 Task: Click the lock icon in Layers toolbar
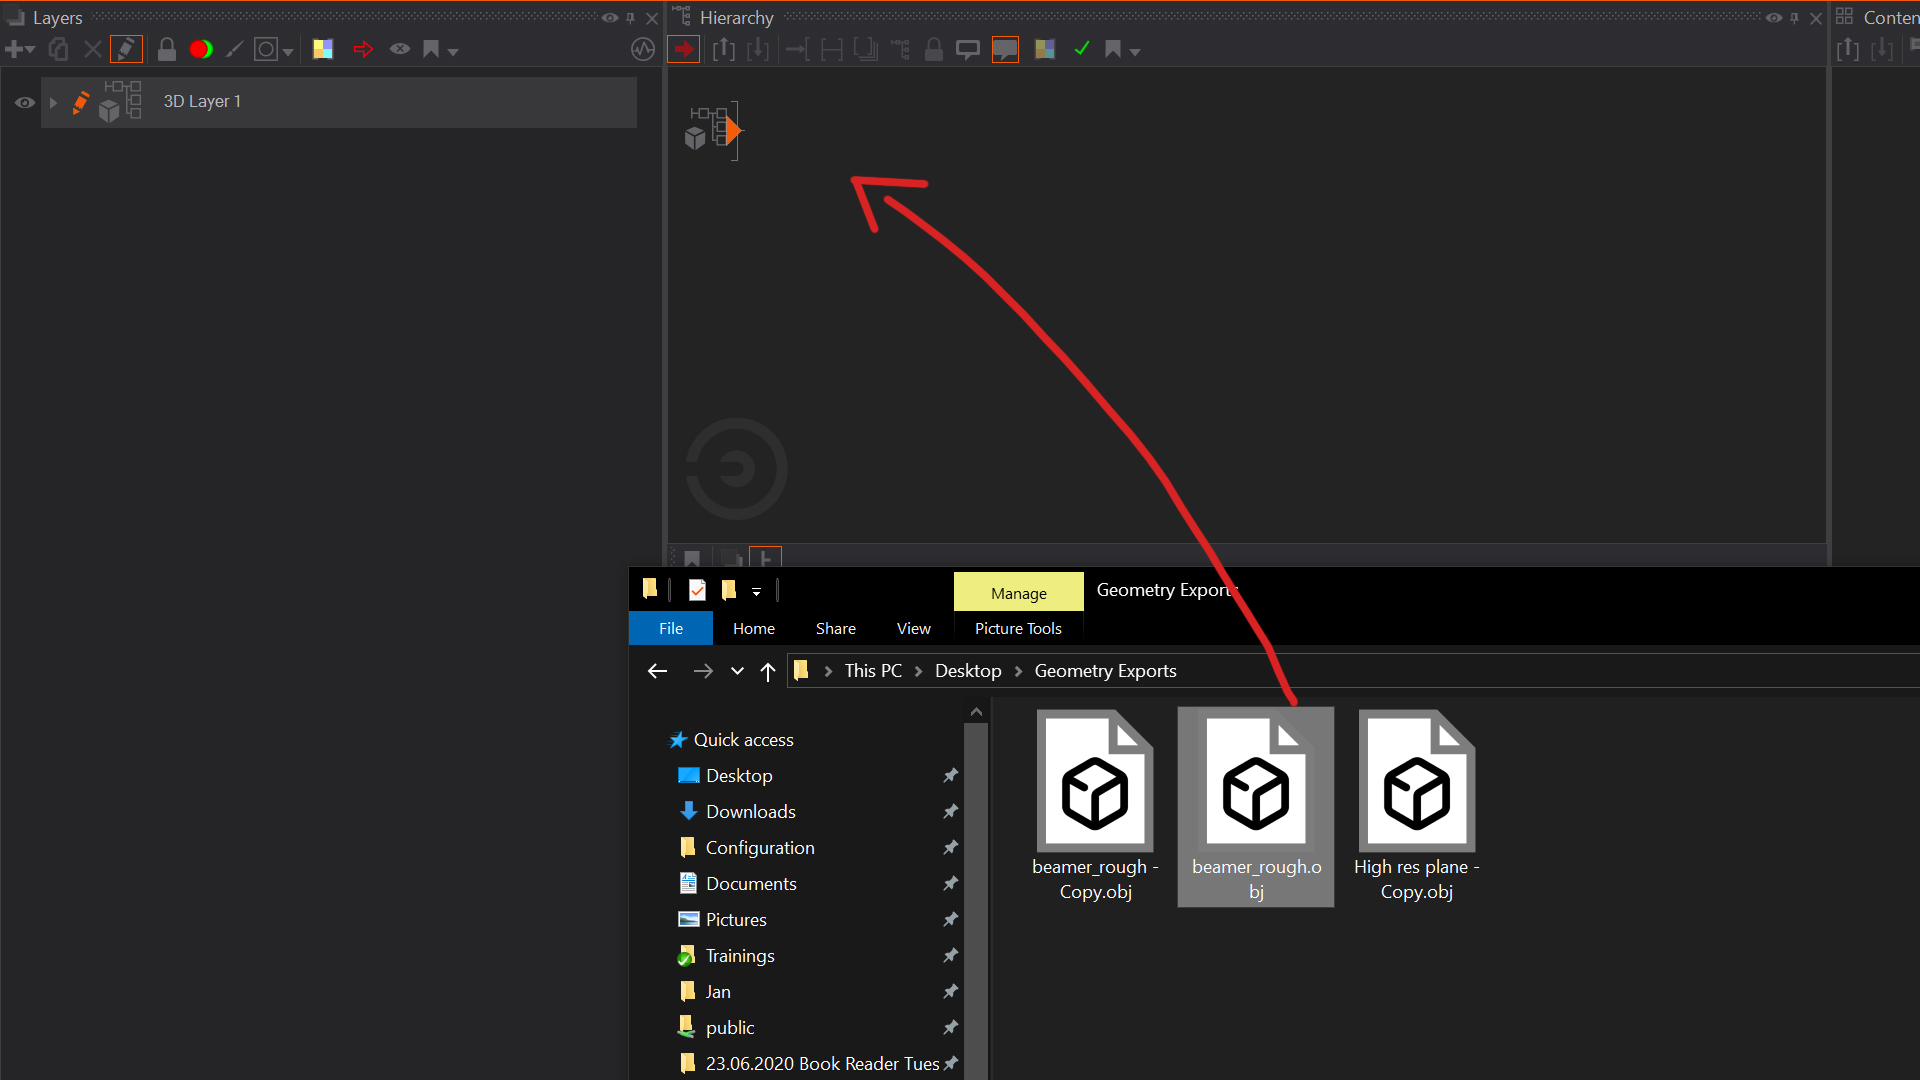tap(167, 49)
